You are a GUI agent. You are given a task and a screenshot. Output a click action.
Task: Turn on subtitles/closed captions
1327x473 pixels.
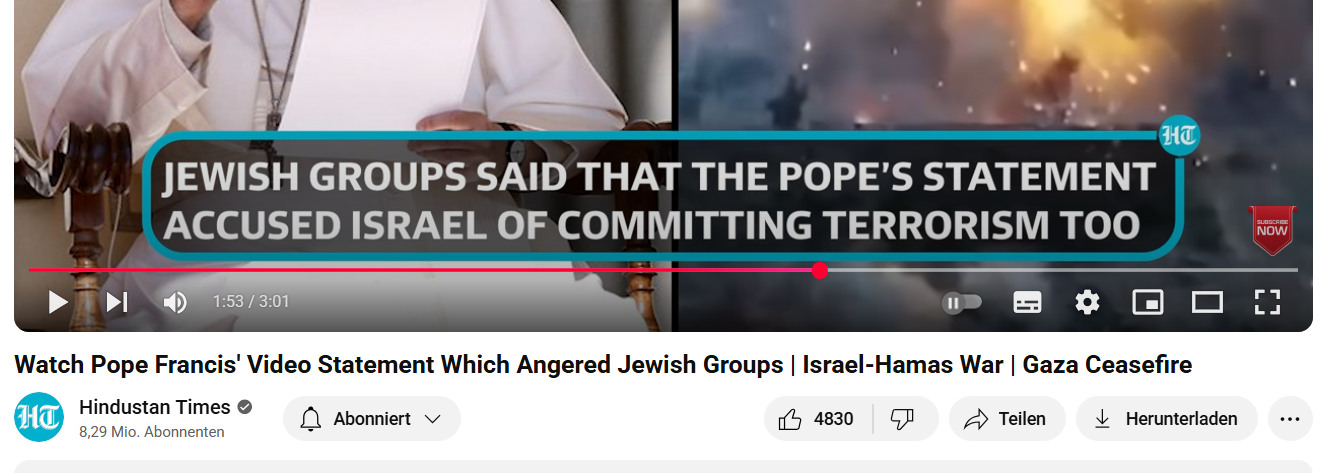tap(1027, 301)
